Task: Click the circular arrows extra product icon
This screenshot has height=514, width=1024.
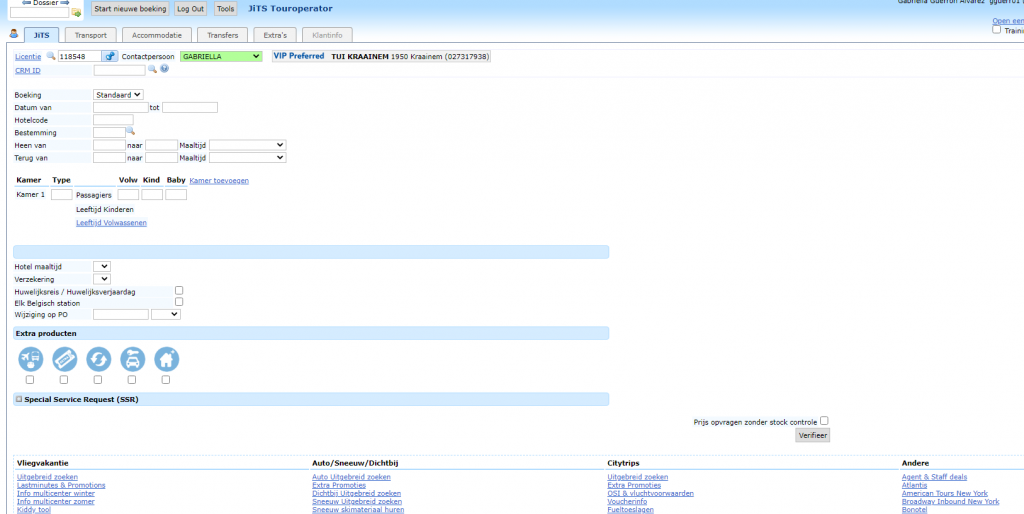Action: (98, 359)
